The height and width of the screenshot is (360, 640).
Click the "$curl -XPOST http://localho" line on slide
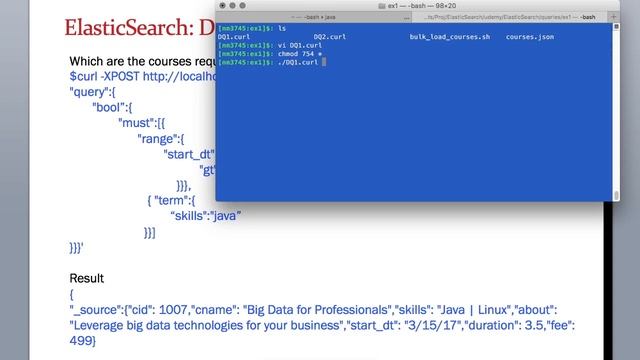(142, 76)
